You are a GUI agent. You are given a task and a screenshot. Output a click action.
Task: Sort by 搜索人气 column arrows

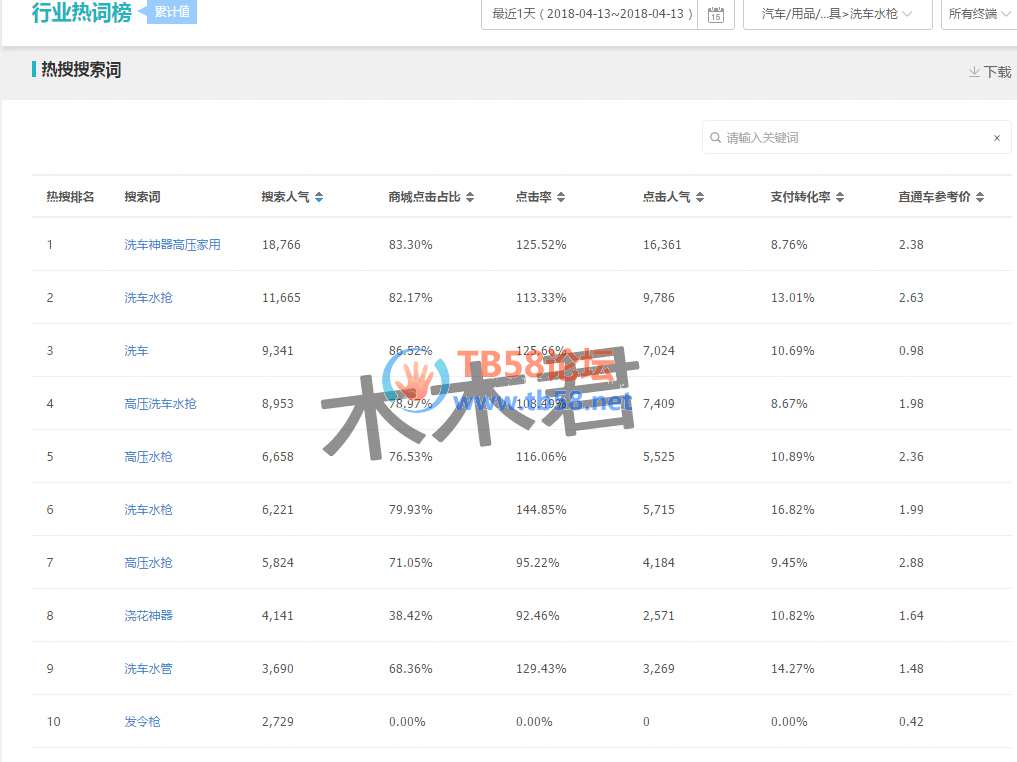319,198
